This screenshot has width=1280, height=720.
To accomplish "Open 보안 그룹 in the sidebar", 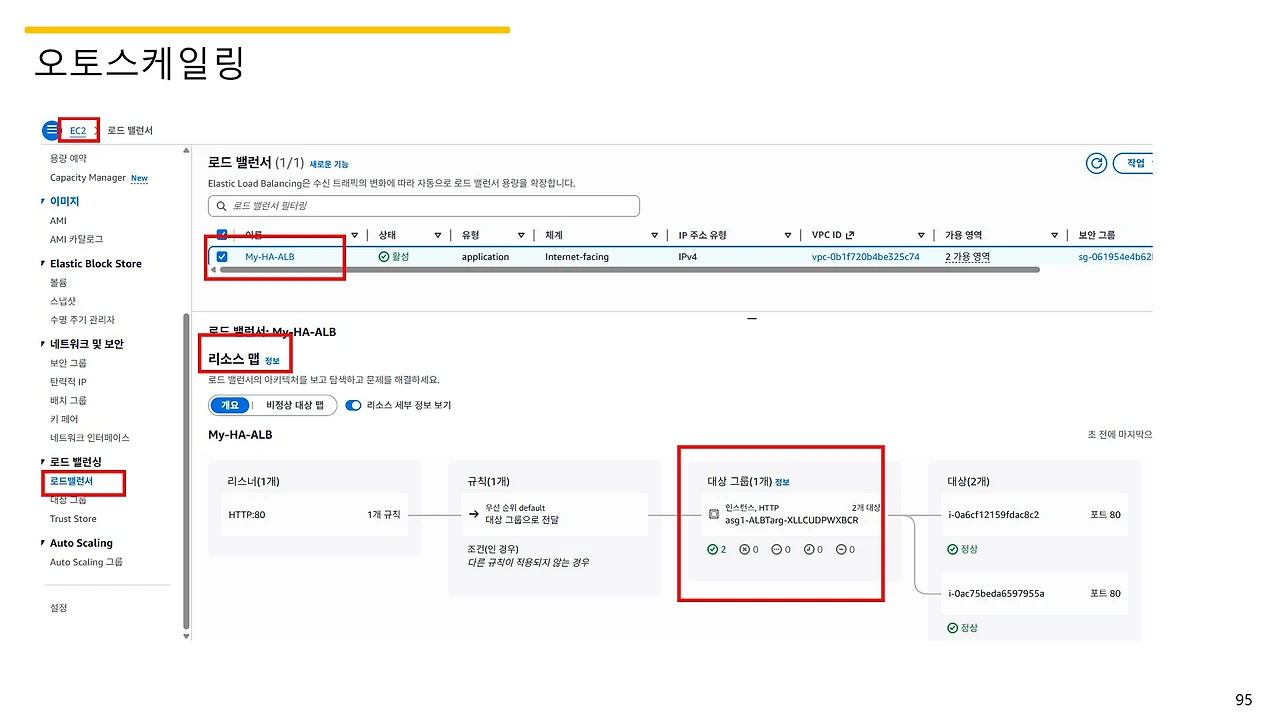I will [69, 363].
